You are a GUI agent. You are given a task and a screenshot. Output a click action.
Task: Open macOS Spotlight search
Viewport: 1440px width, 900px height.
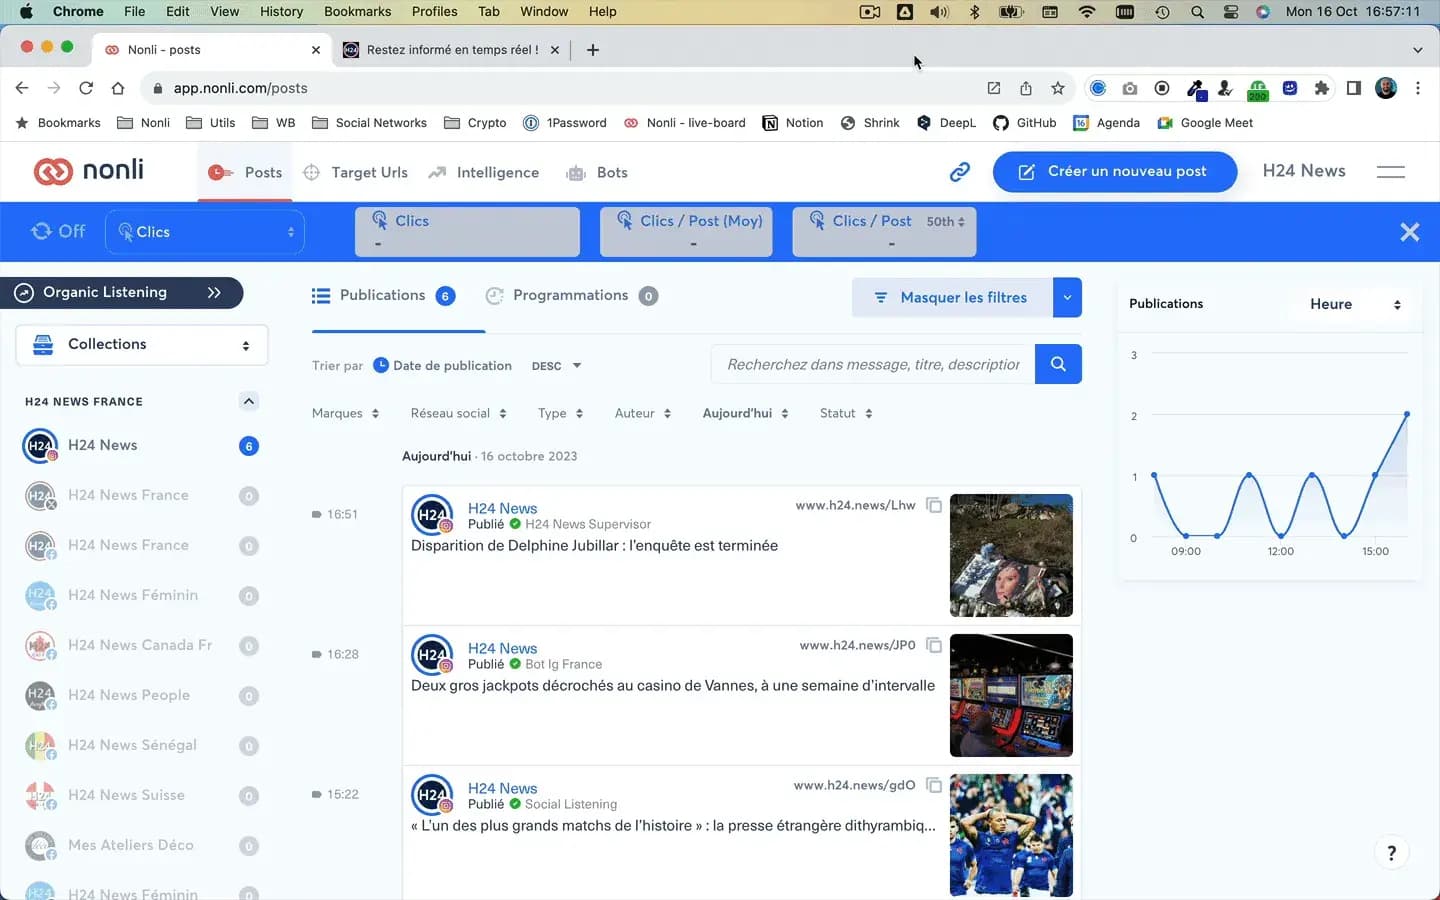[1197, 12]
